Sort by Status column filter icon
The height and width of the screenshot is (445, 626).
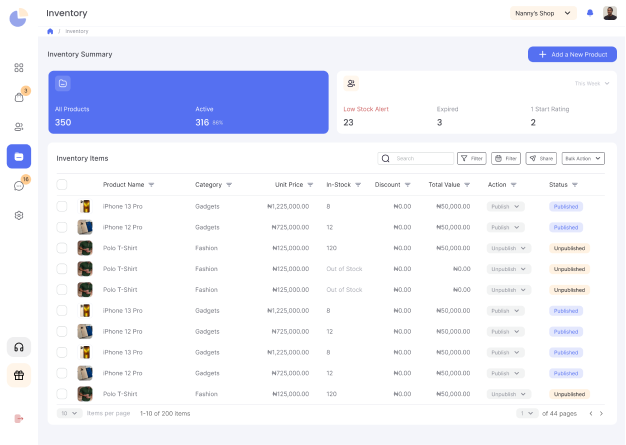coord(574,185)
